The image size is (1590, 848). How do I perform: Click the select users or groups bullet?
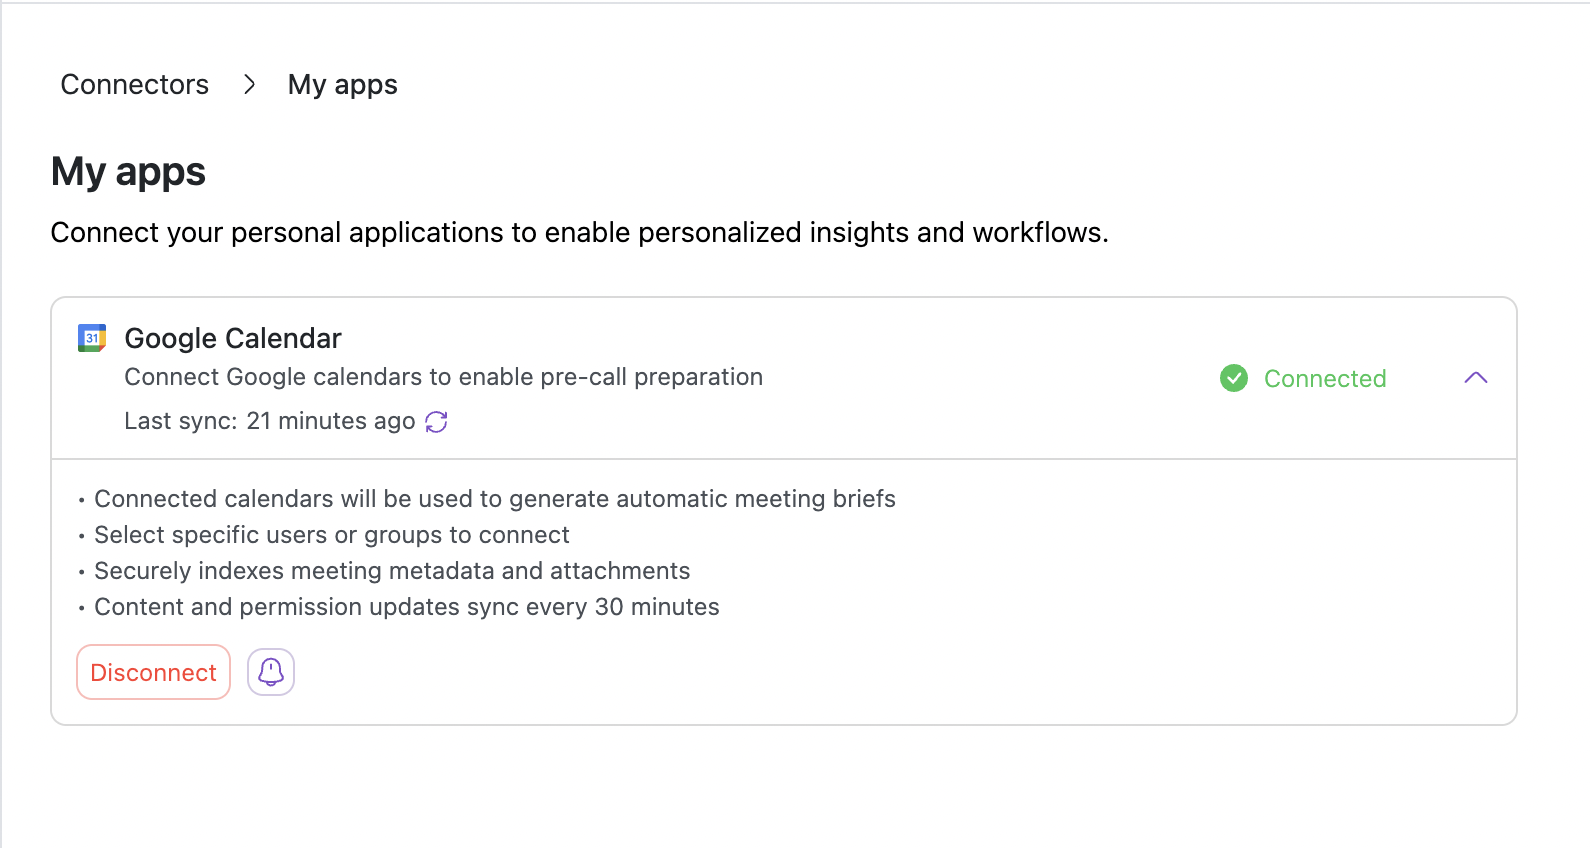(x=331, y=535)
